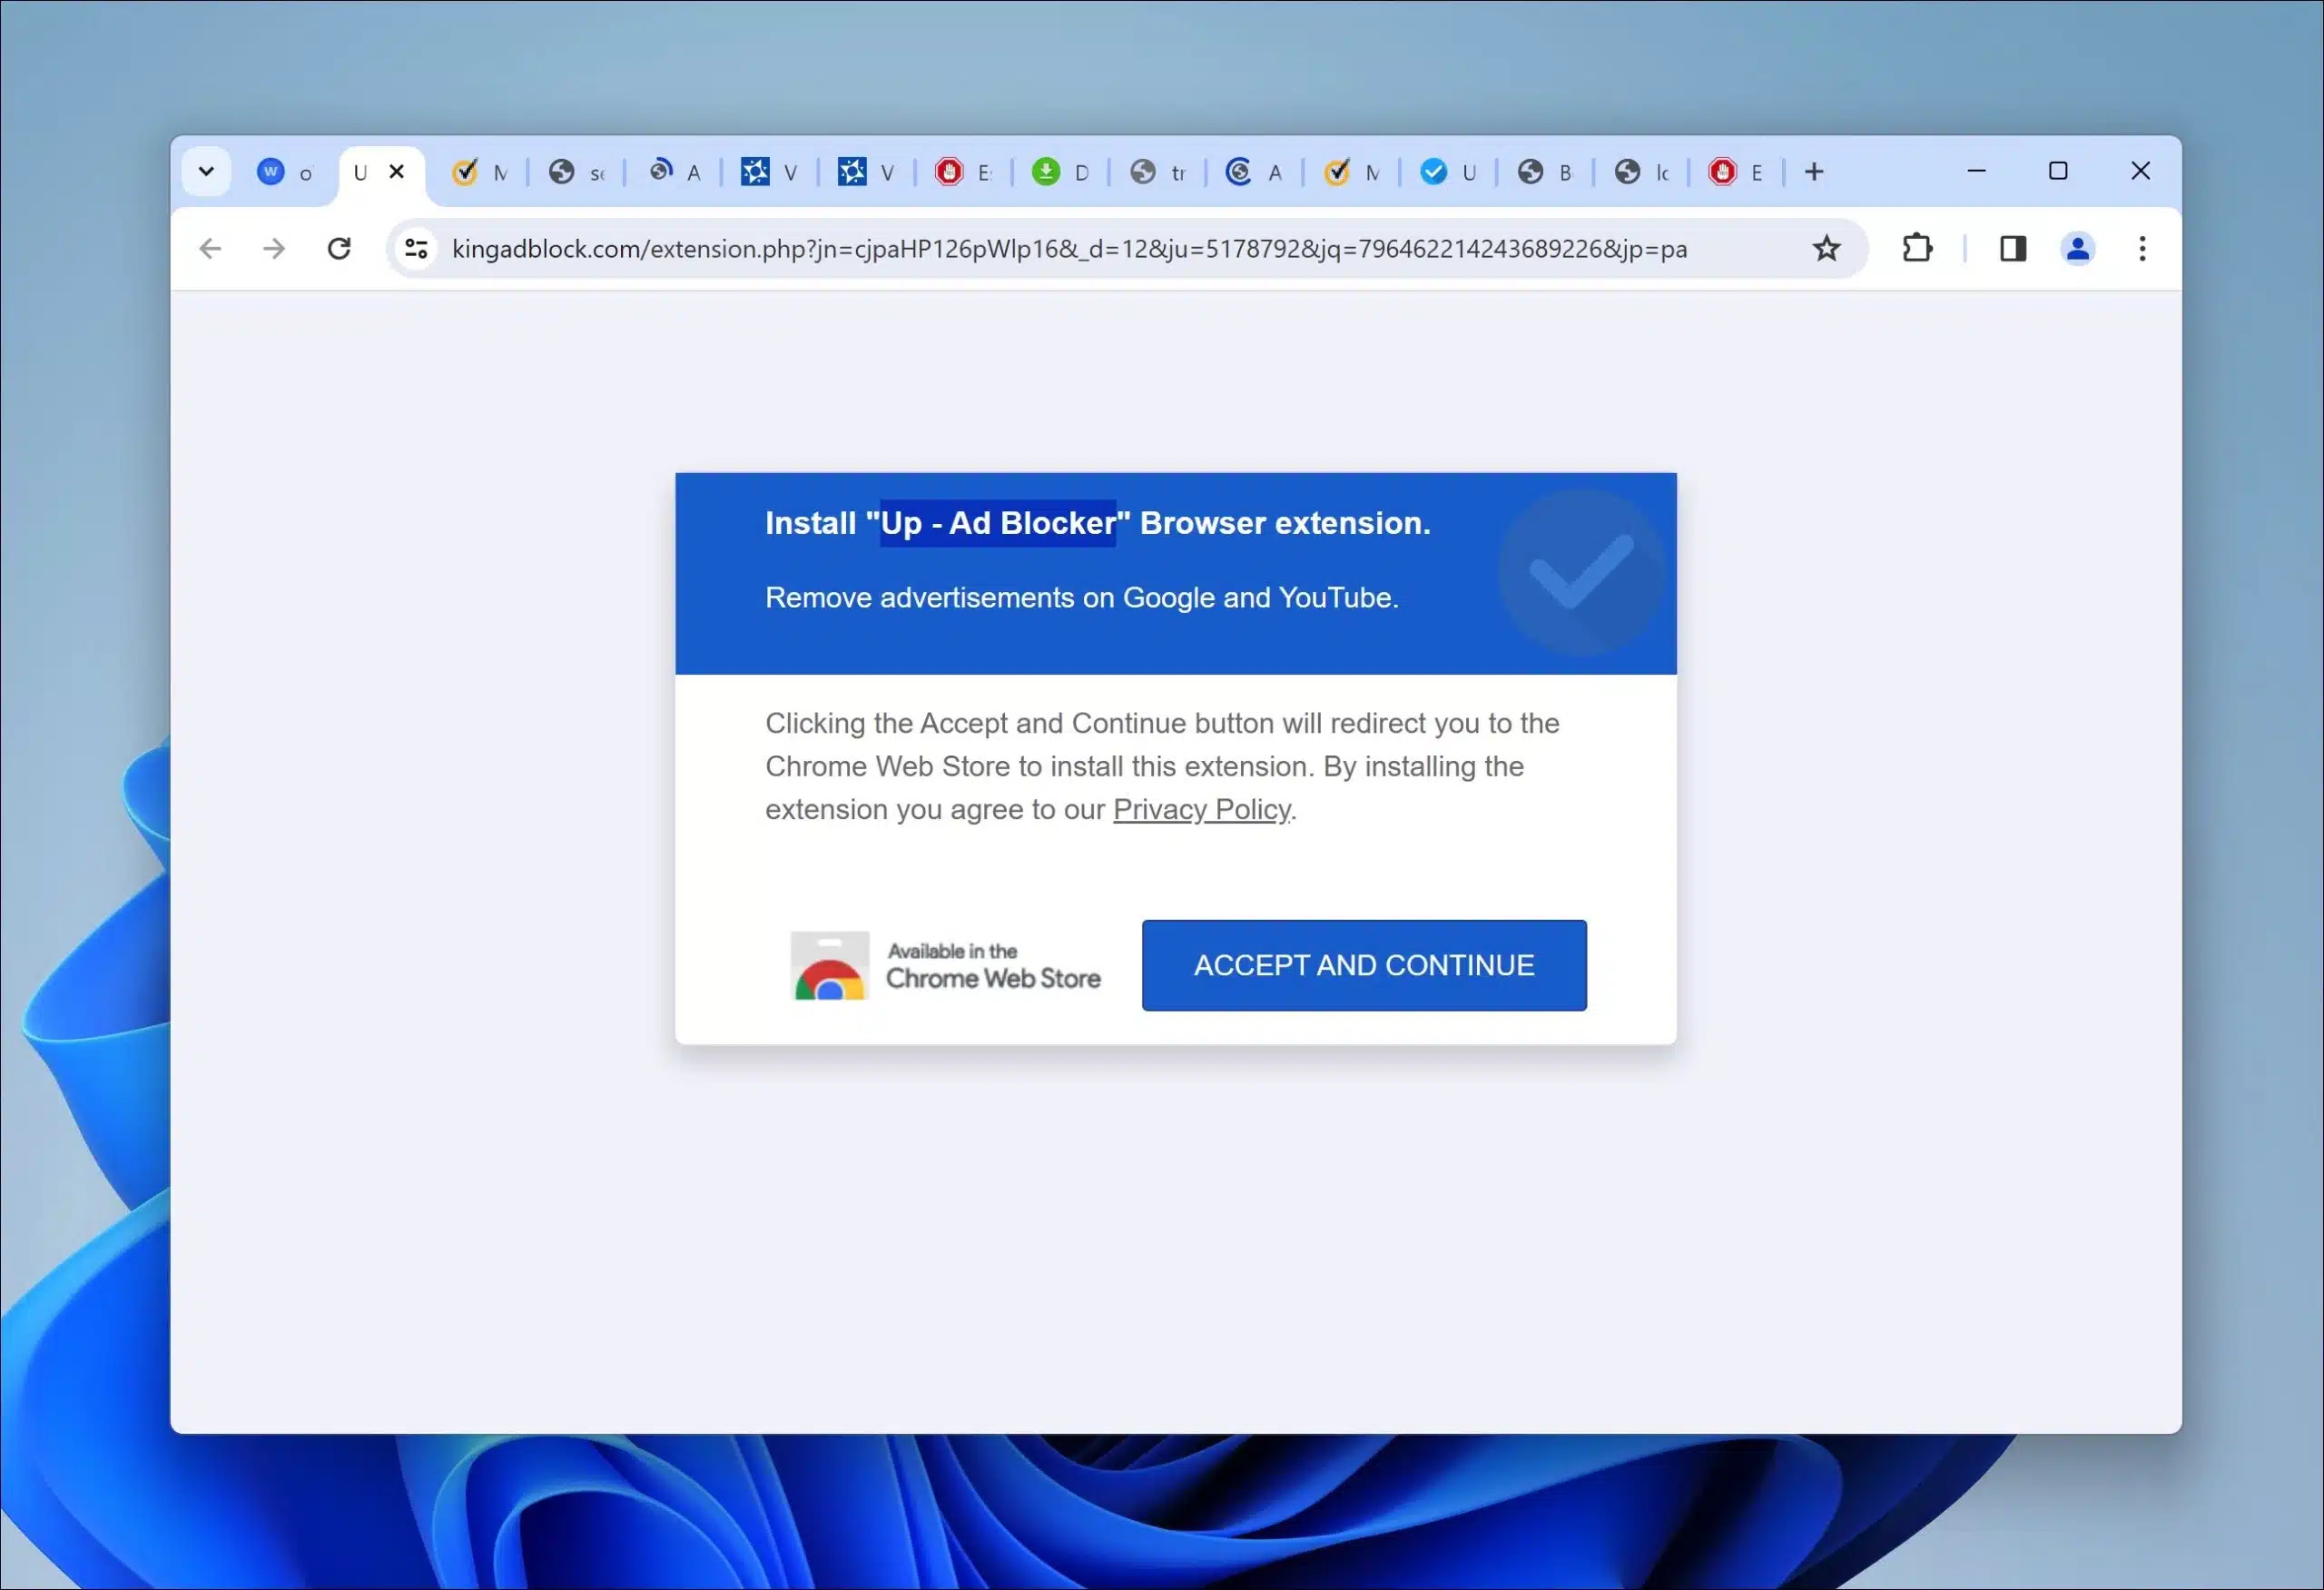
Task: Open a new tab with the plus button
Action: [x=1814, y=172]
